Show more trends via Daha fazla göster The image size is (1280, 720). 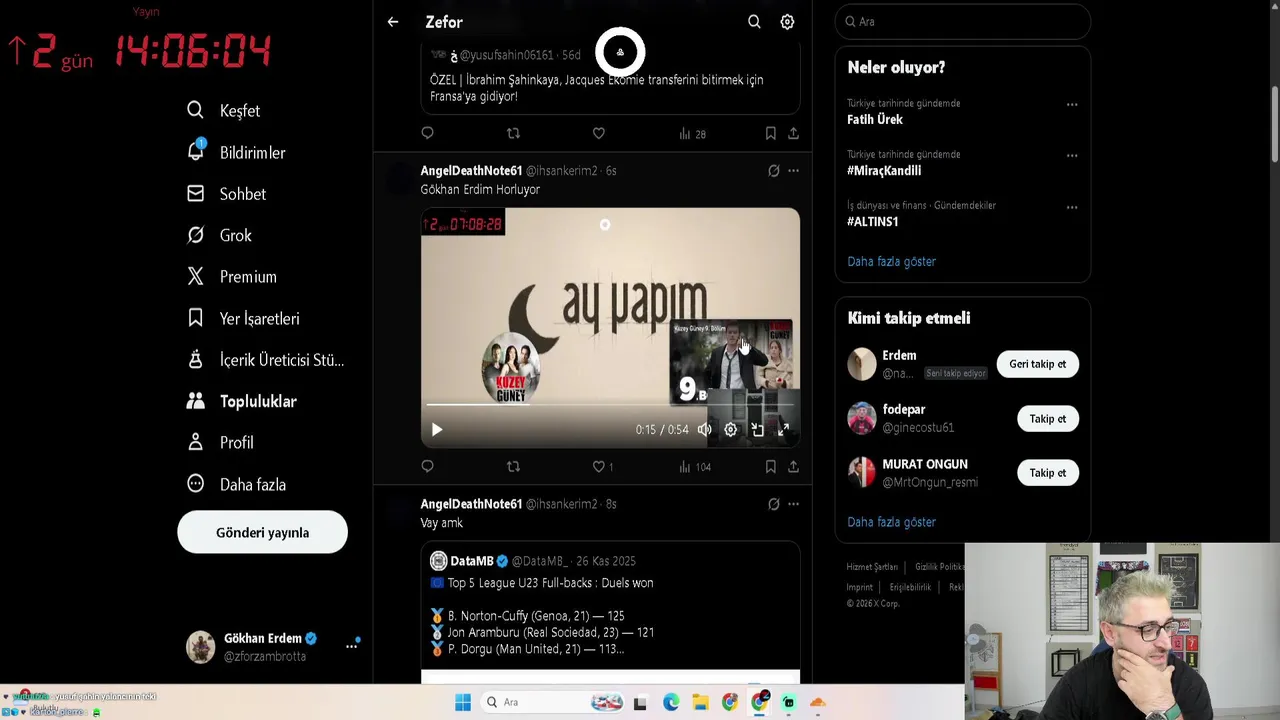coord(891,261)
